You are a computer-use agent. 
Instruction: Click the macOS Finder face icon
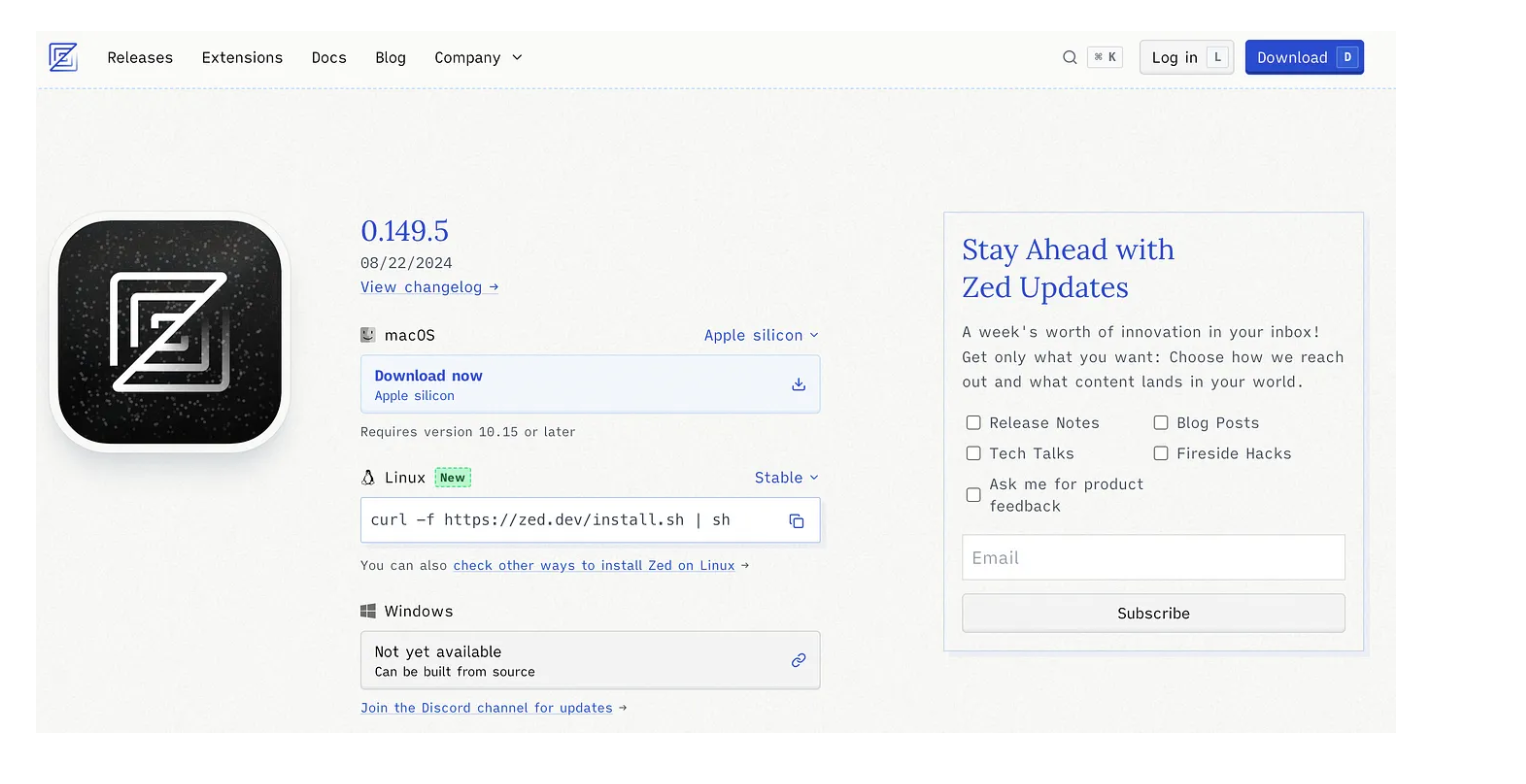[x=368, y=335]
